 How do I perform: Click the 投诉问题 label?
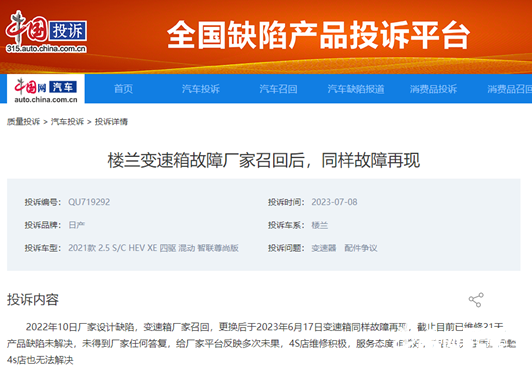[286, 248]
